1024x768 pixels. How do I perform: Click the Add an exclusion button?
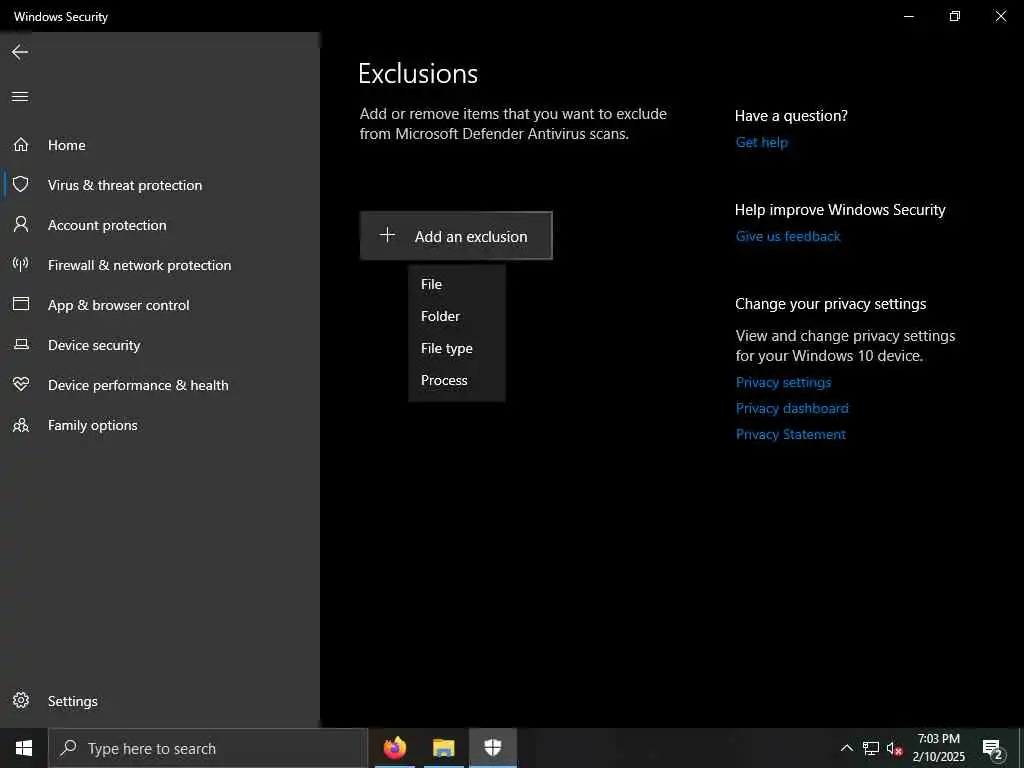coord(456,236)
